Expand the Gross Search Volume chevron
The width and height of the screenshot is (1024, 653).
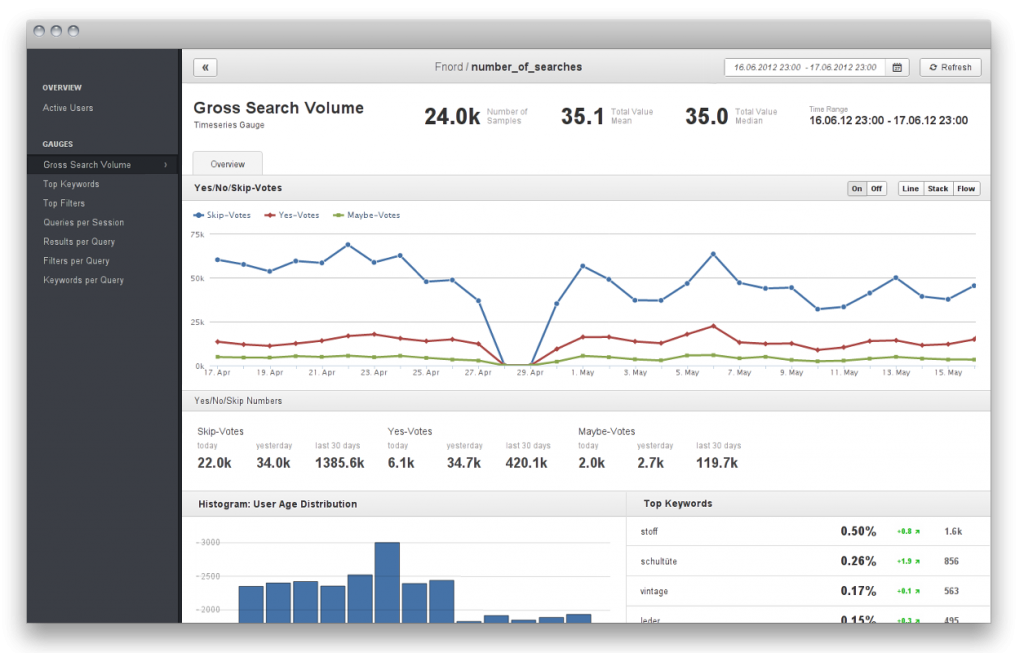tap(165, 165)
